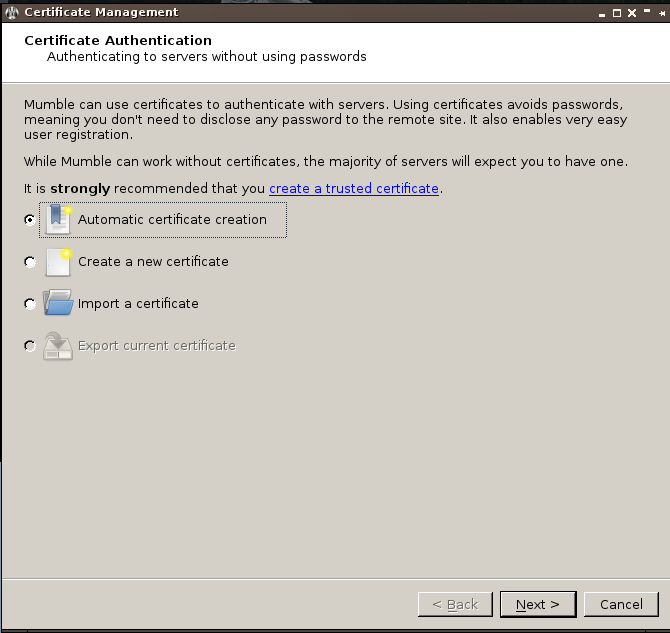
Task: Click the Import certificate folder icon
Action: pos(58,303)
